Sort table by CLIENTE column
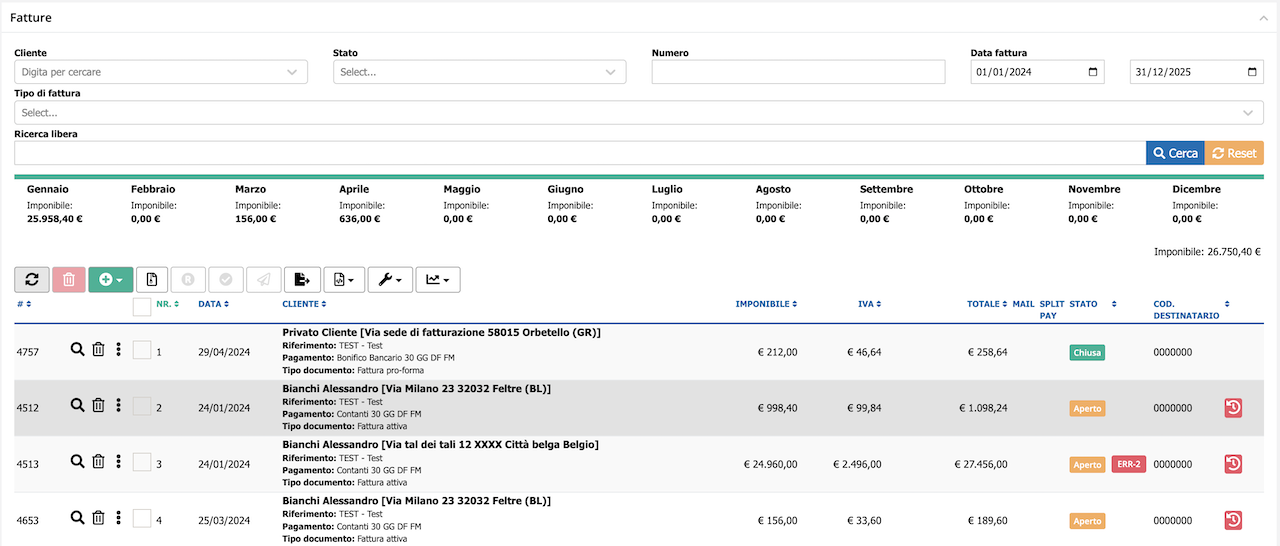The height and width of the screenshot is (546, 1280). tap(303, 304)
